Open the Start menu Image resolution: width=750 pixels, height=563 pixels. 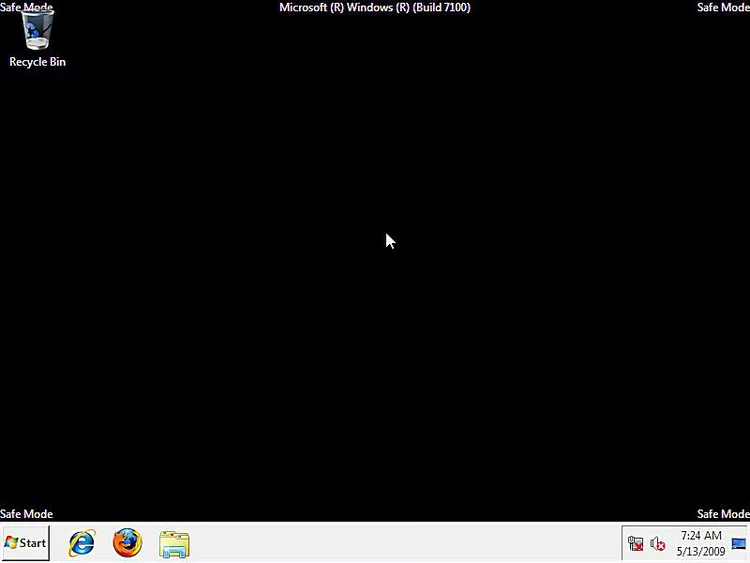click(25, 543)
